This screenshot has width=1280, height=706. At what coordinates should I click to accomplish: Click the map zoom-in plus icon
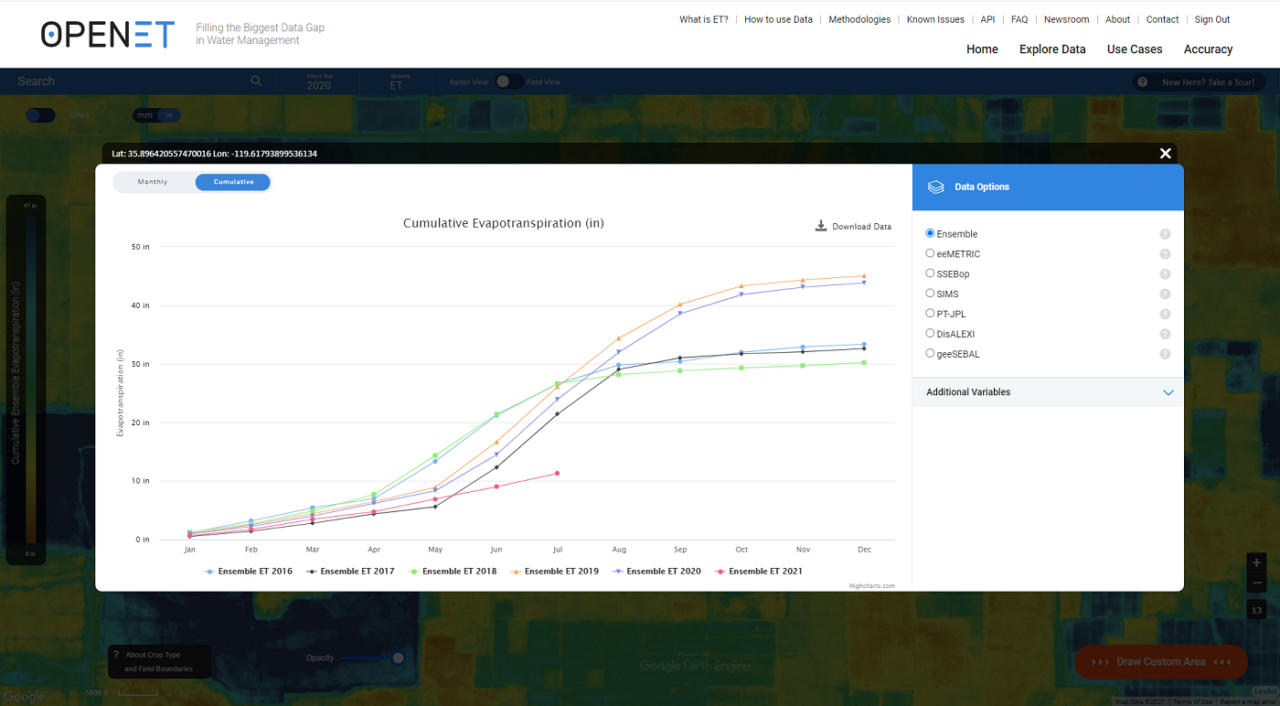(x=1256, y=563)
